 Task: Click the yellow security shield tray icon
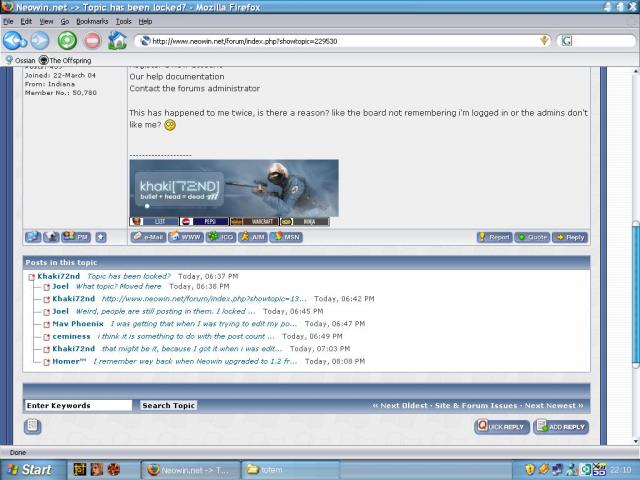530,470
